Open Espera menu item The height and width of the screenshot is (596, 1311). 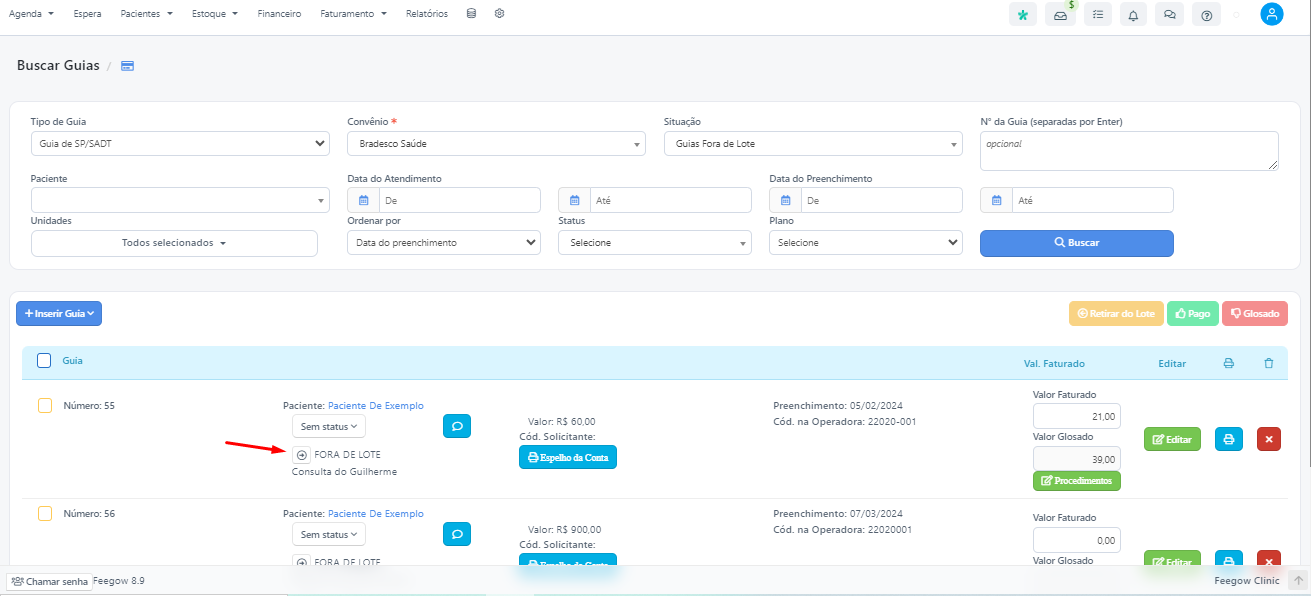coord(87,14)
